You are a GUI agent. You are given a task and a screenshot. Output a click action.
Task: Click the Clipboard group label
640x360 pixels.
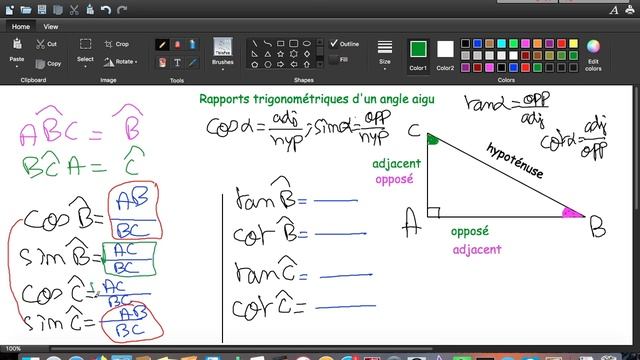tap(33, 80)
